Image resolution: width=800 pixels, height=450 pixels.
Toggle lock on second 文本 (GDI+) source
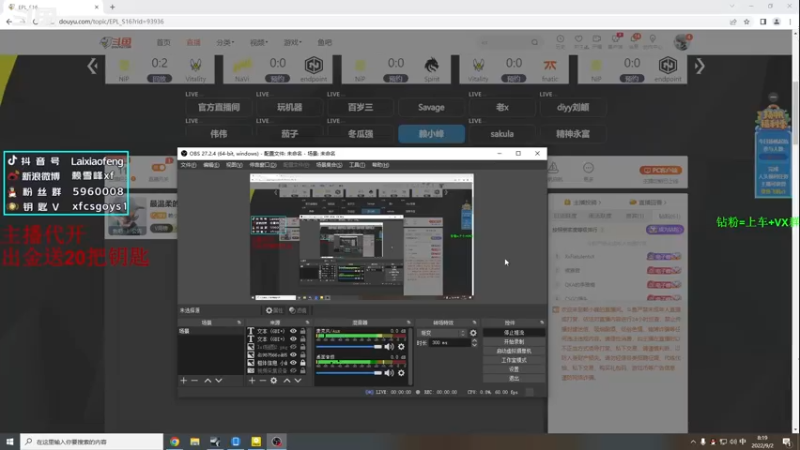click(x=303, y=339)
